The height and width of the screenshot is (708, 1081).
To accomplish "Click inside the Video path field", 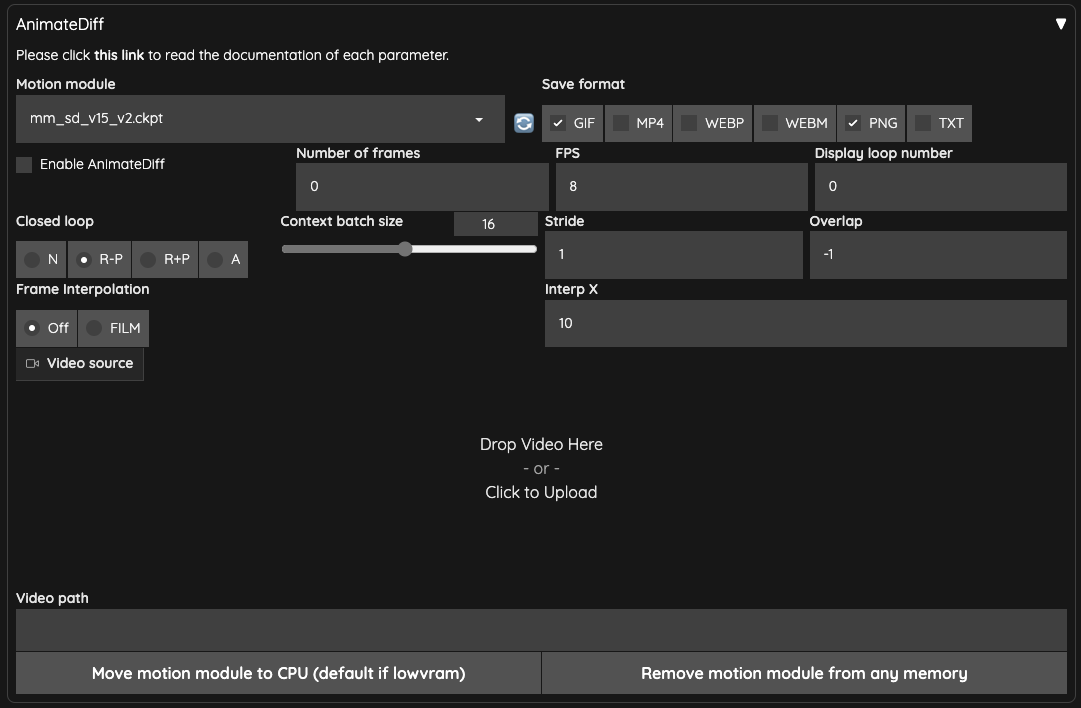I will [540, 628].
